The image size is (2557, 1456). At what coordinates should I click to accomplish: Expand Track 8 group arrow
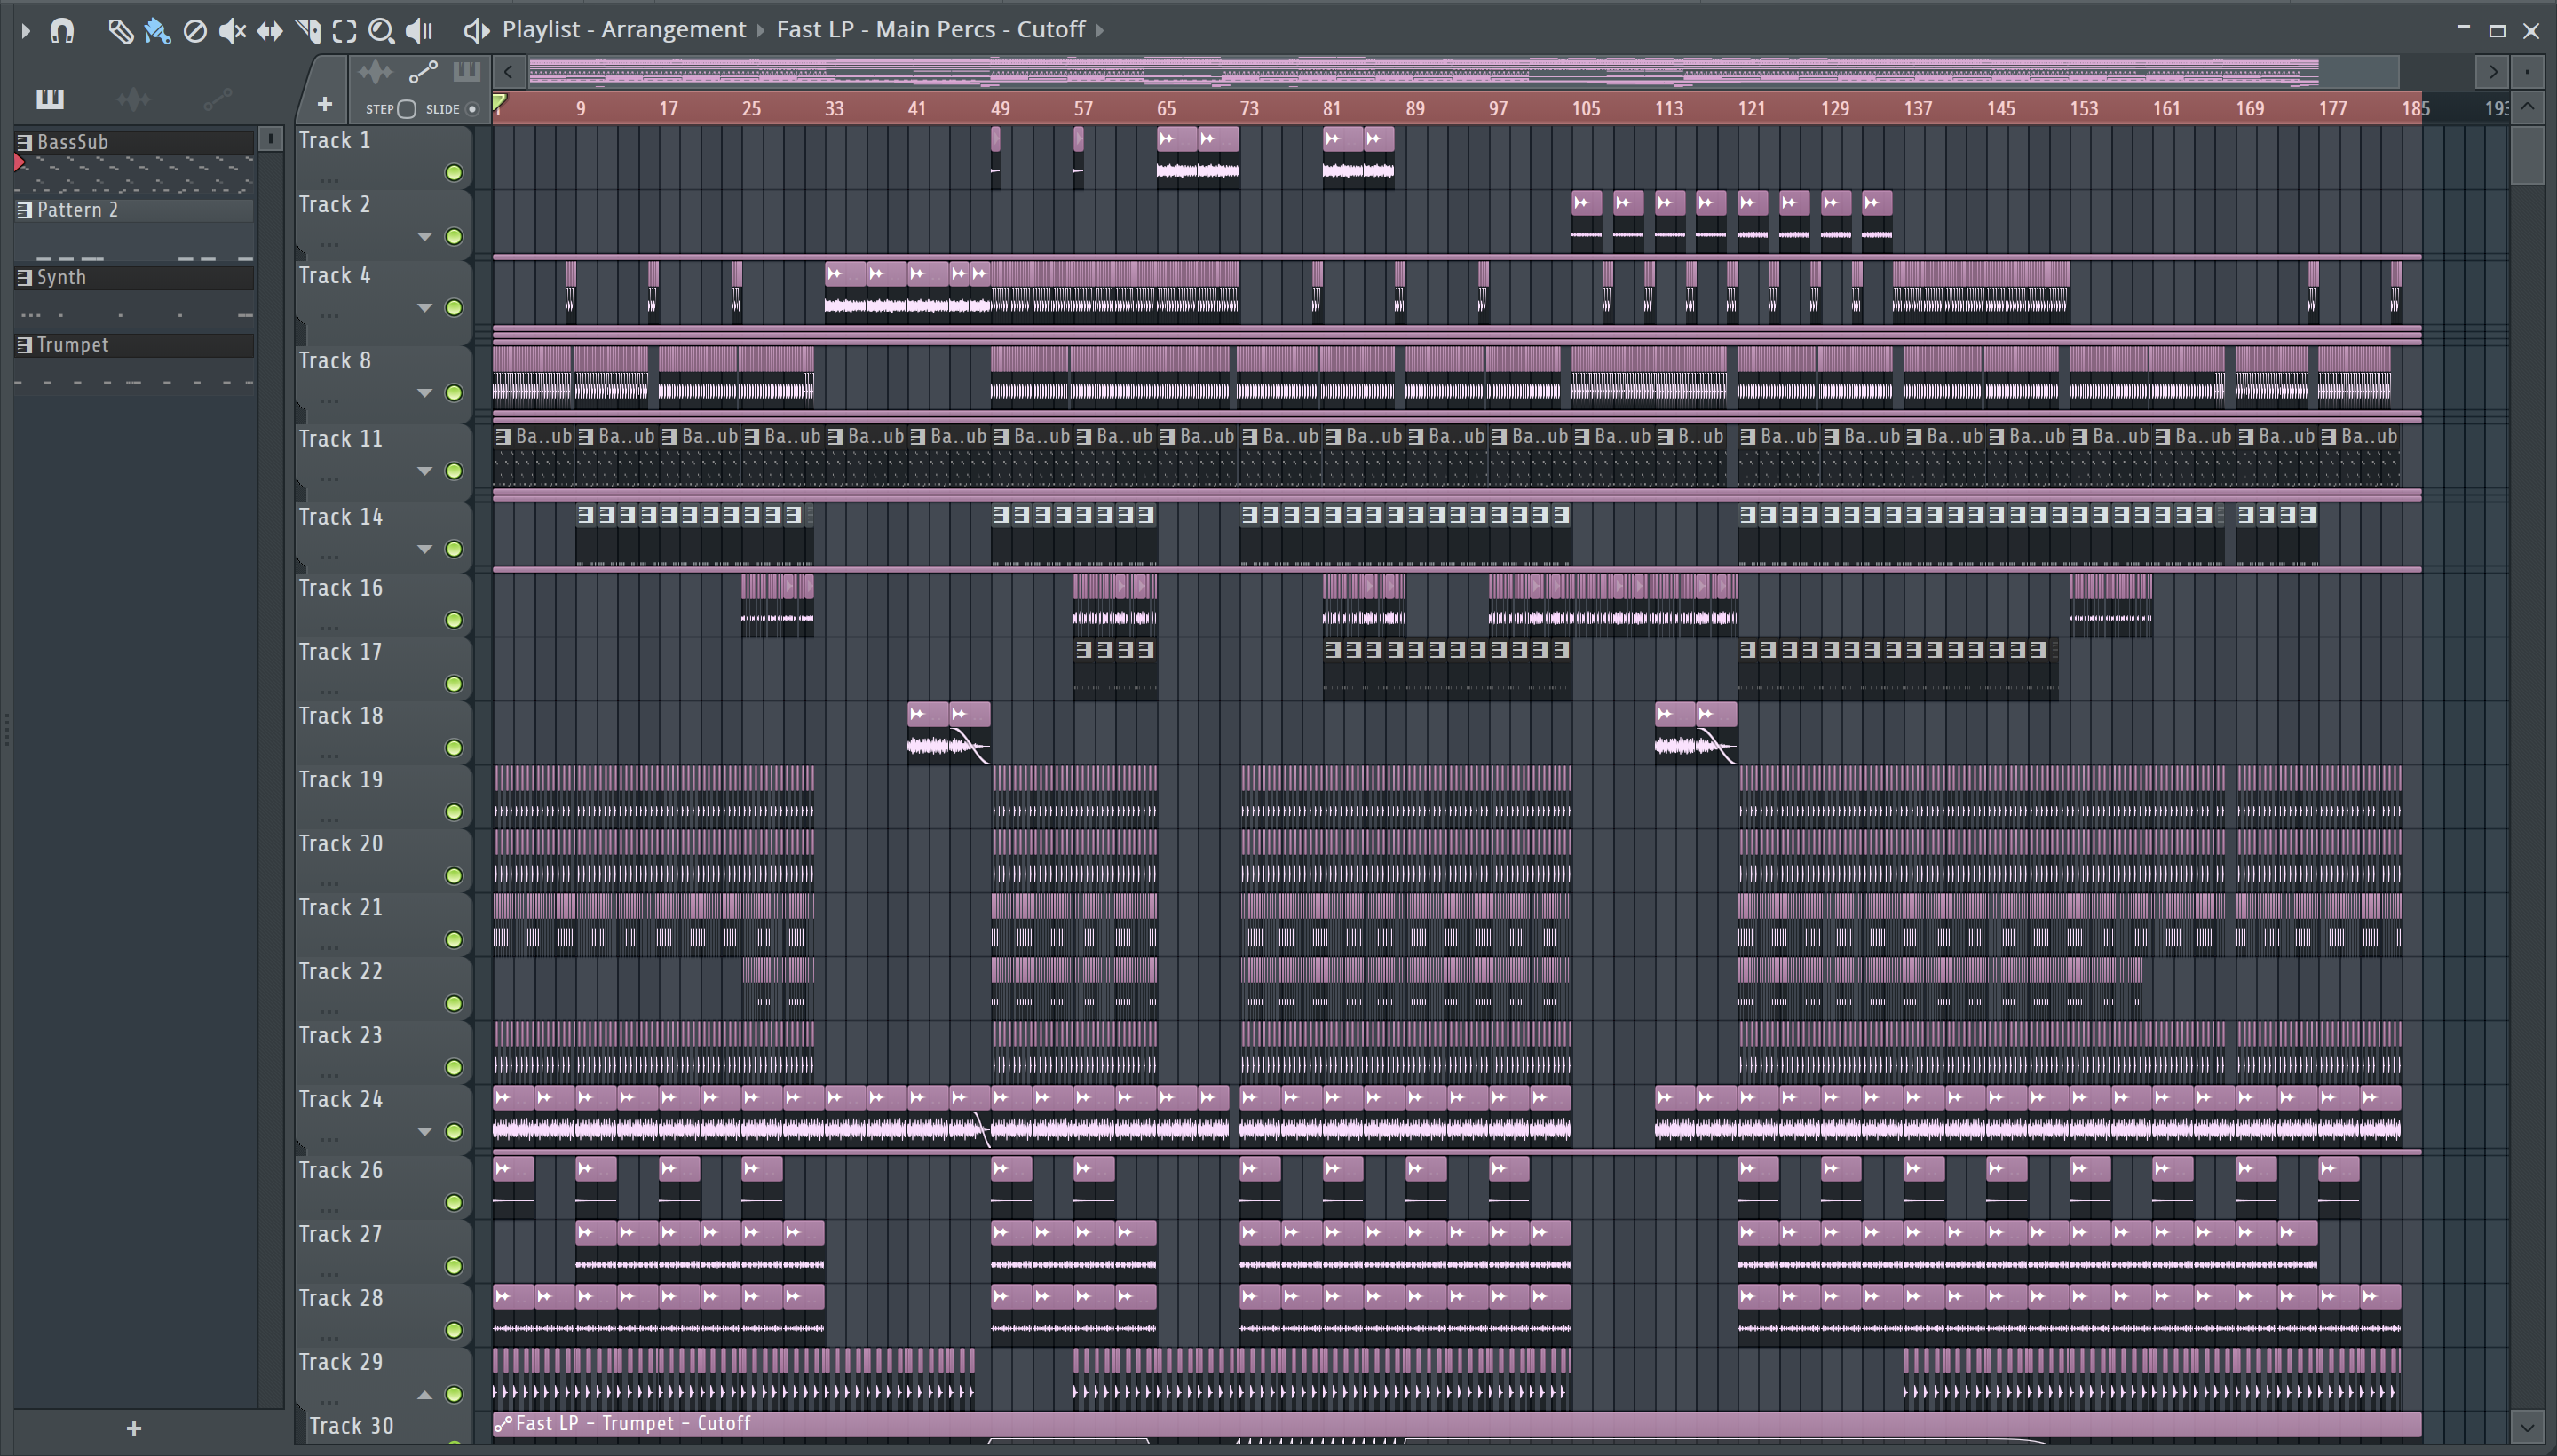(425, 393)
